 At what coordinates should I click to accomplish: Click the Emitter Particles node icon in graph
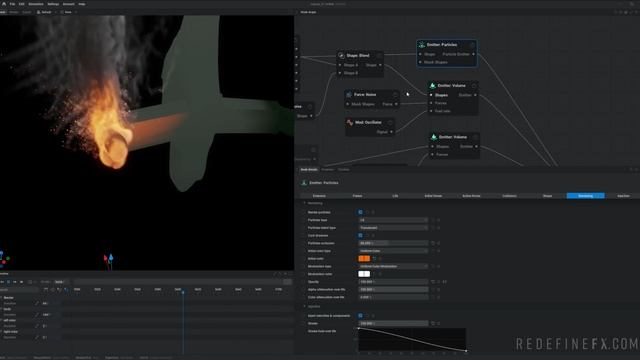pyautogui.click(x=422, y=44)
